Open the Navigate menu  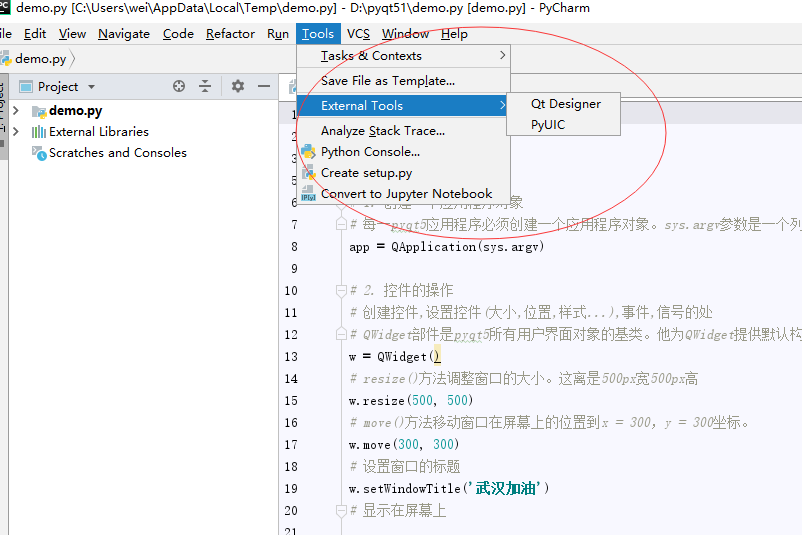click(x=124, y=34)
